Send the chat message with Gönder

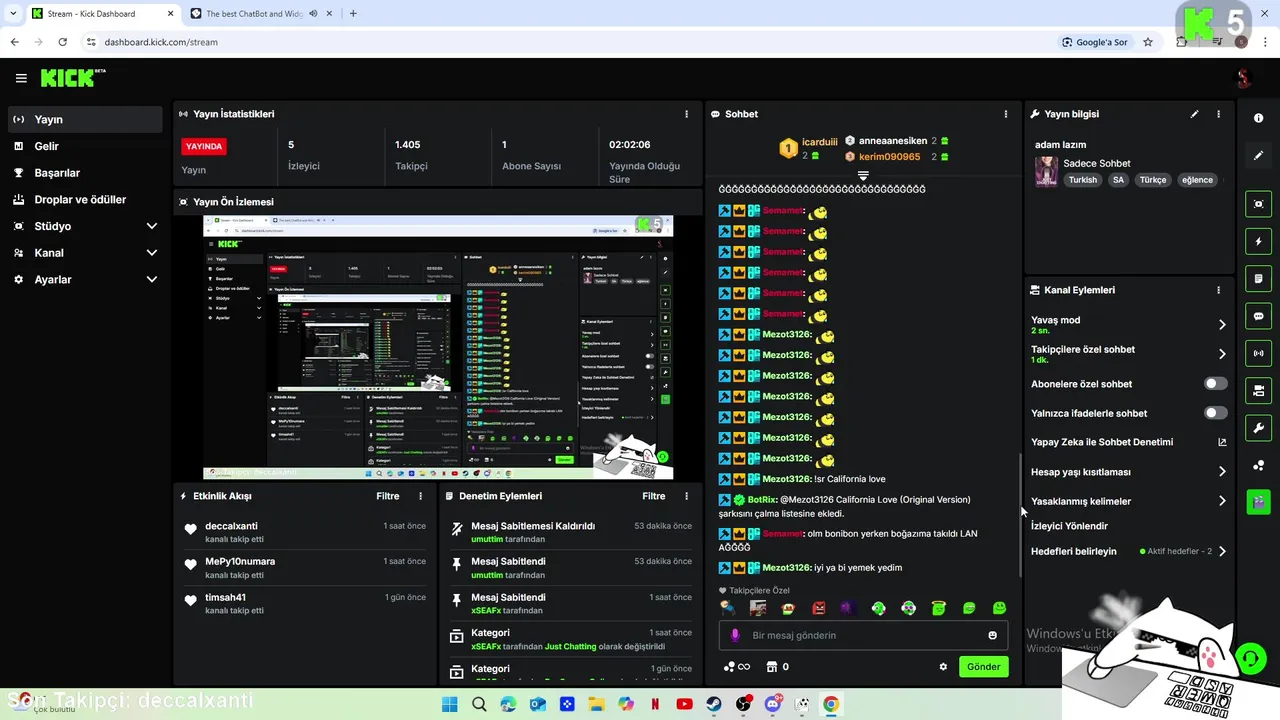(x=983, y=667)
